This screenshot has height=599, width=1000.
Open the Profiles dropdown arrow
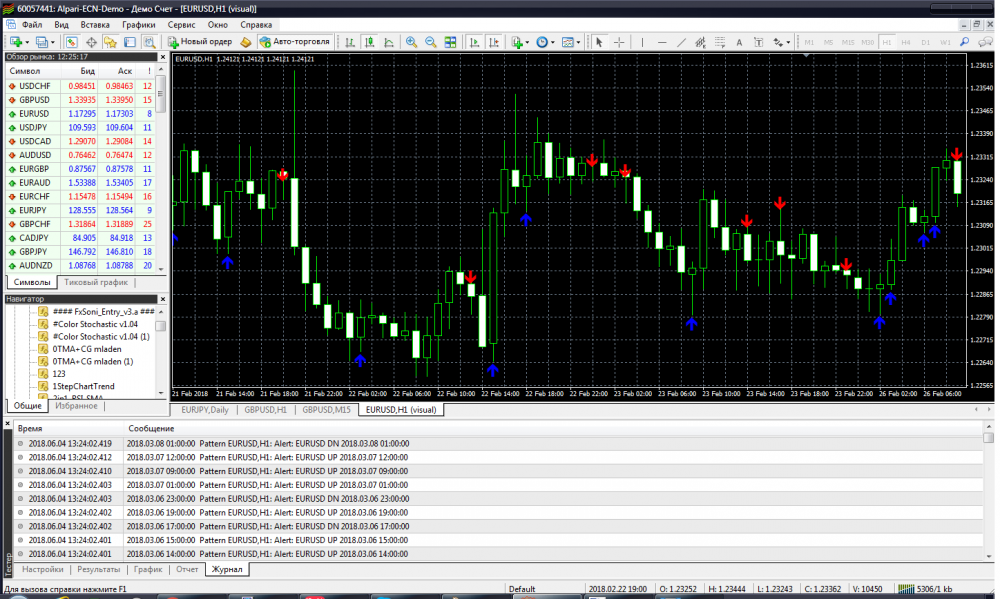(52, 42)
